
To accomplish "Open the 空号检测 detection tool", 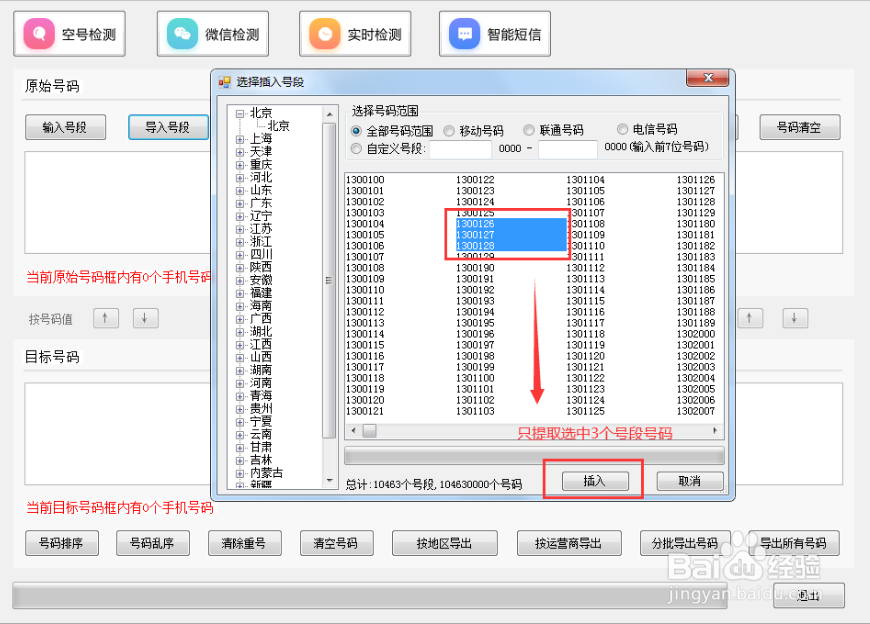I will pyautogui.click(x=69, y=32).
